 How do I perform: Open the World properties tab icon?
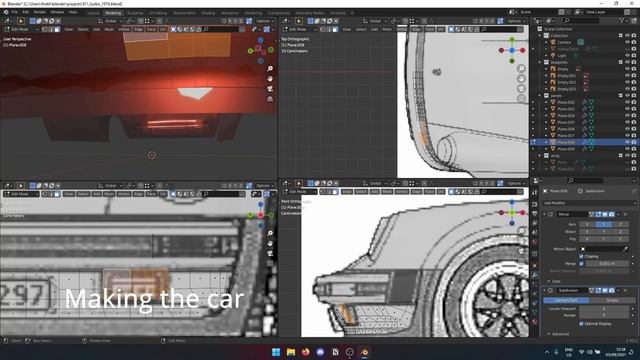[x=534, y=242]
